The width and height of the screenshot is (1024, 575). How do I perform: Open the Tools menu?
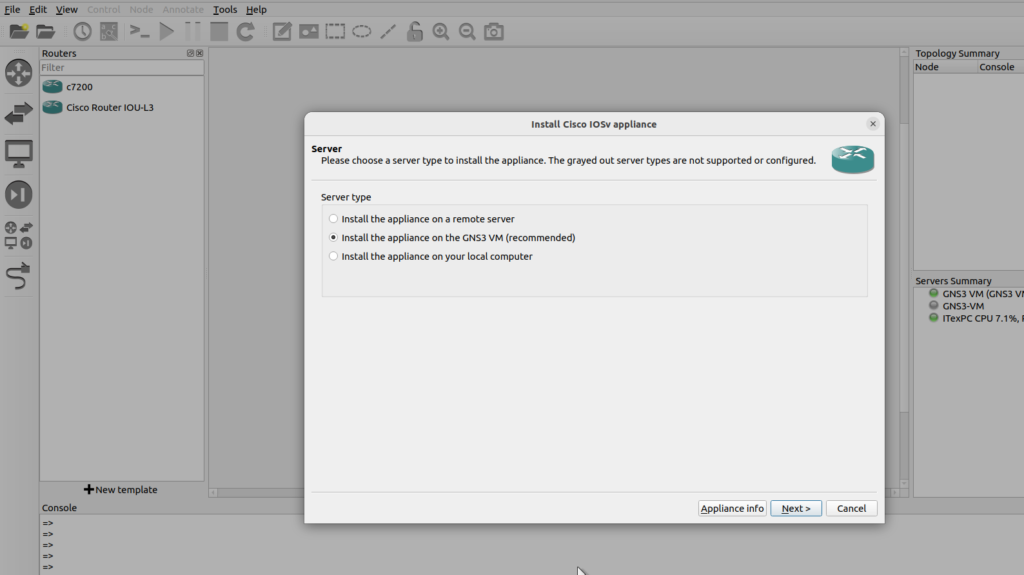(225, 9)
